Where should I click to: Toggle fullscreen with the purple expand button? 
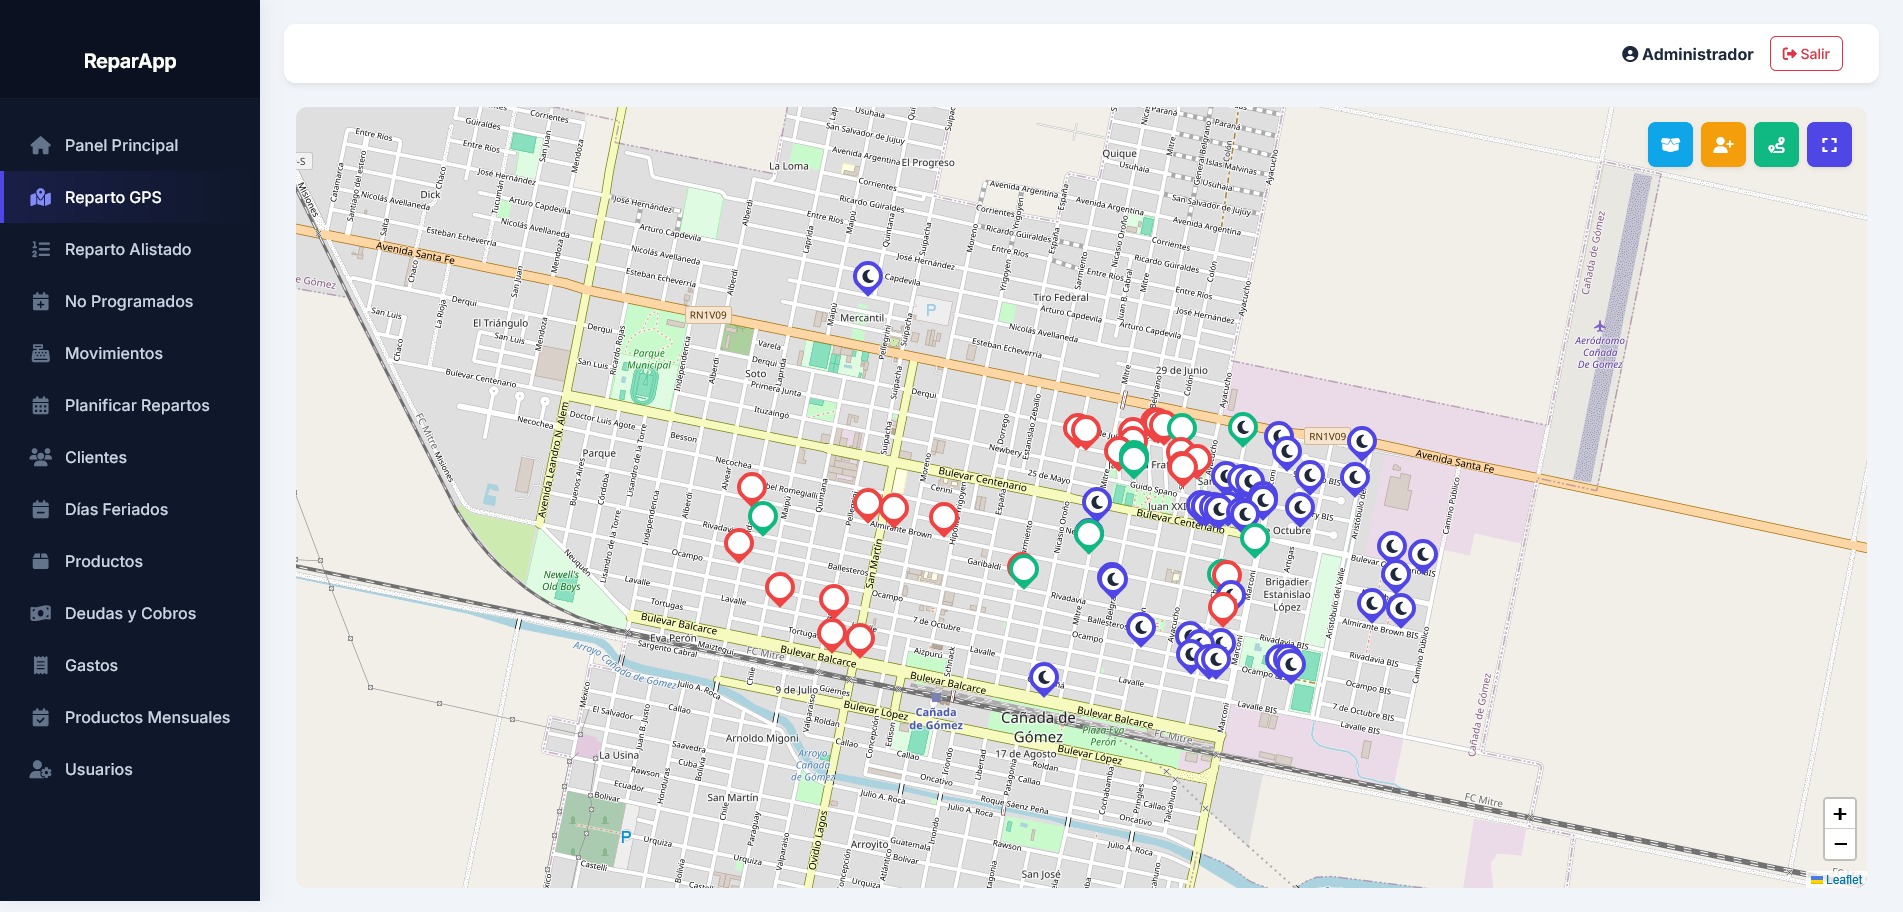point(1829,145)
